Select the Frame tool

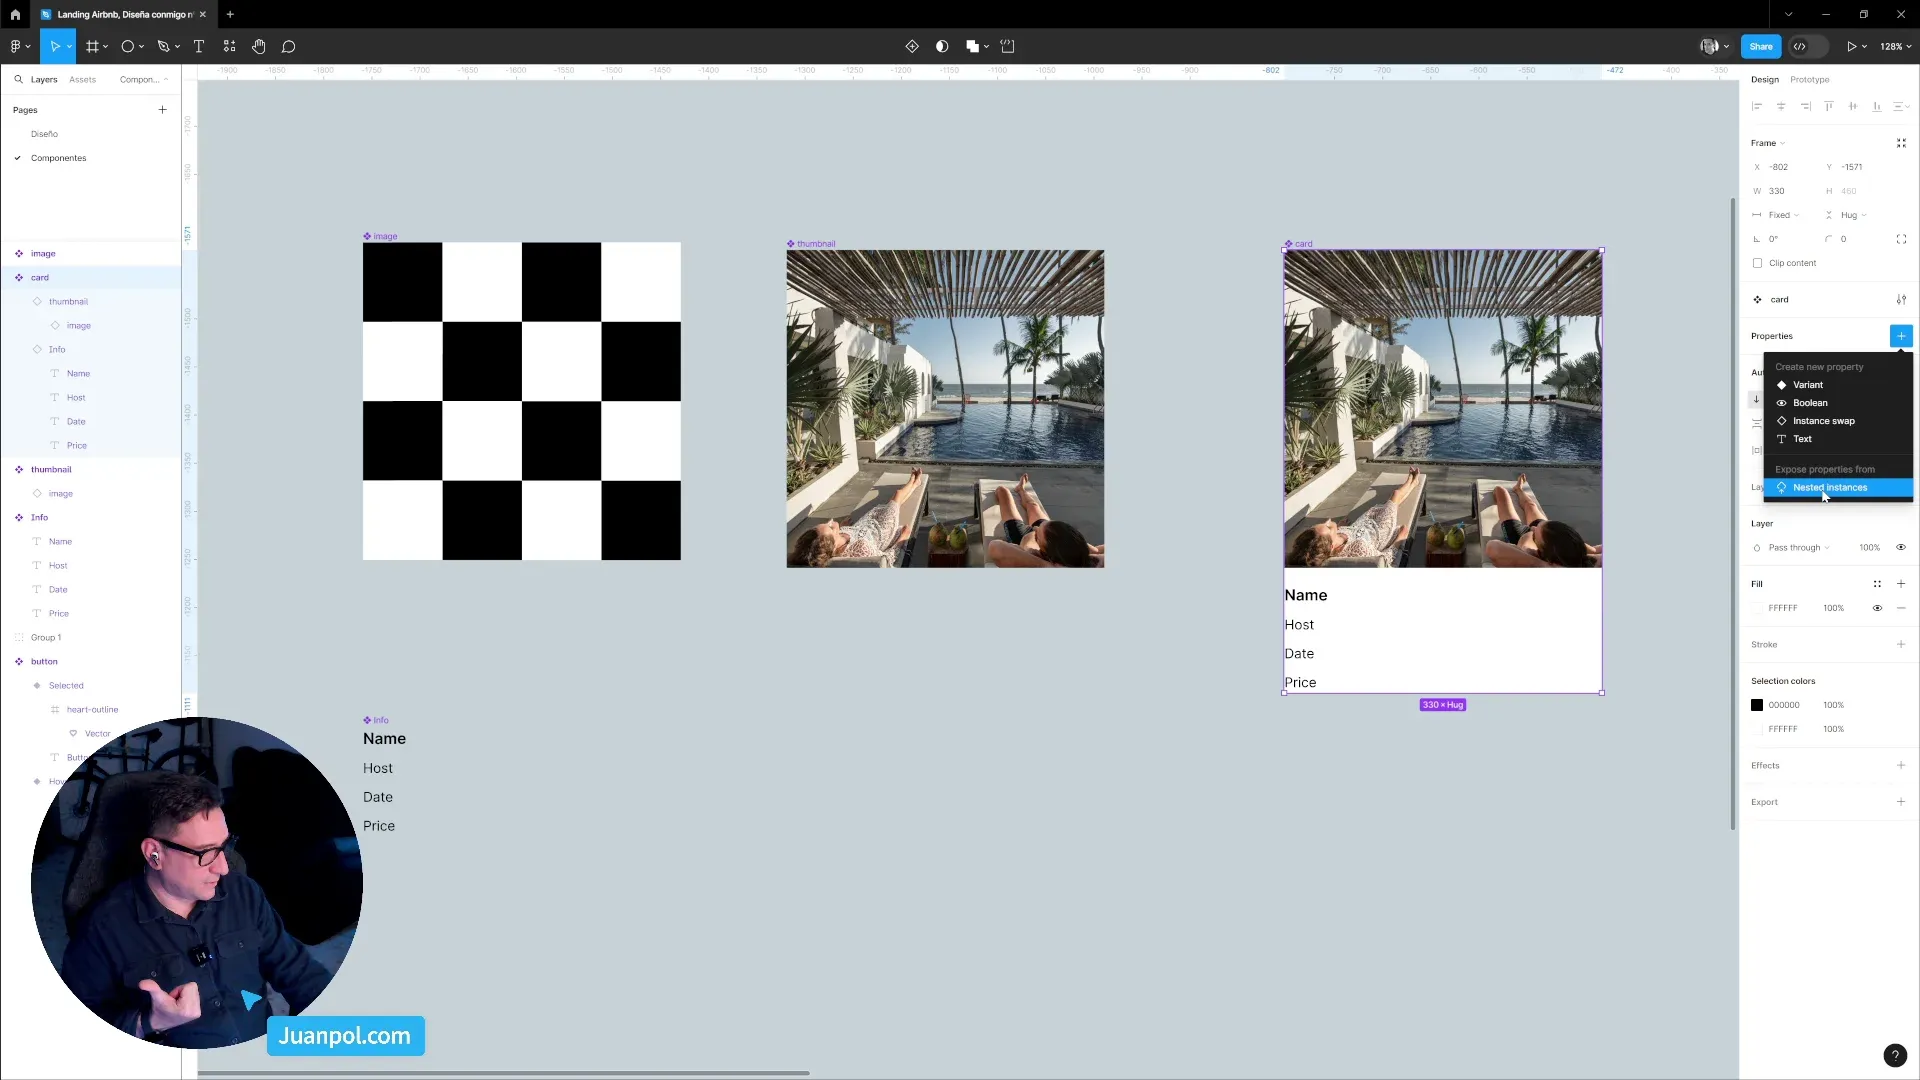92,46
